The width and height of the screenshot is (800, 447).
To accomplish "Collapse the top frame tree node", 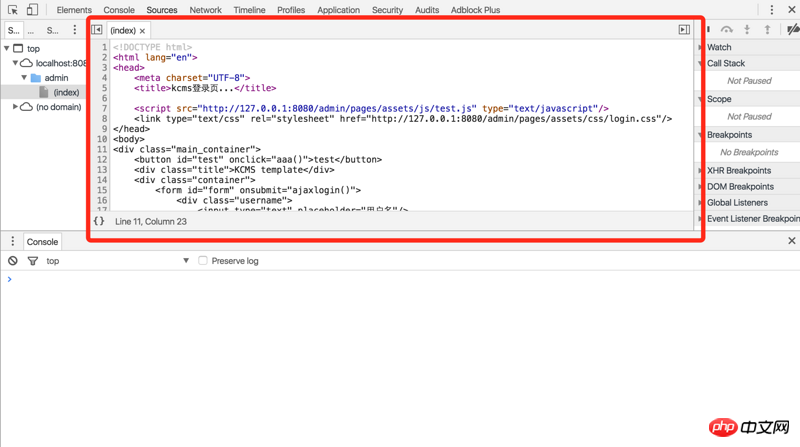I will click(x=7, y=48).
